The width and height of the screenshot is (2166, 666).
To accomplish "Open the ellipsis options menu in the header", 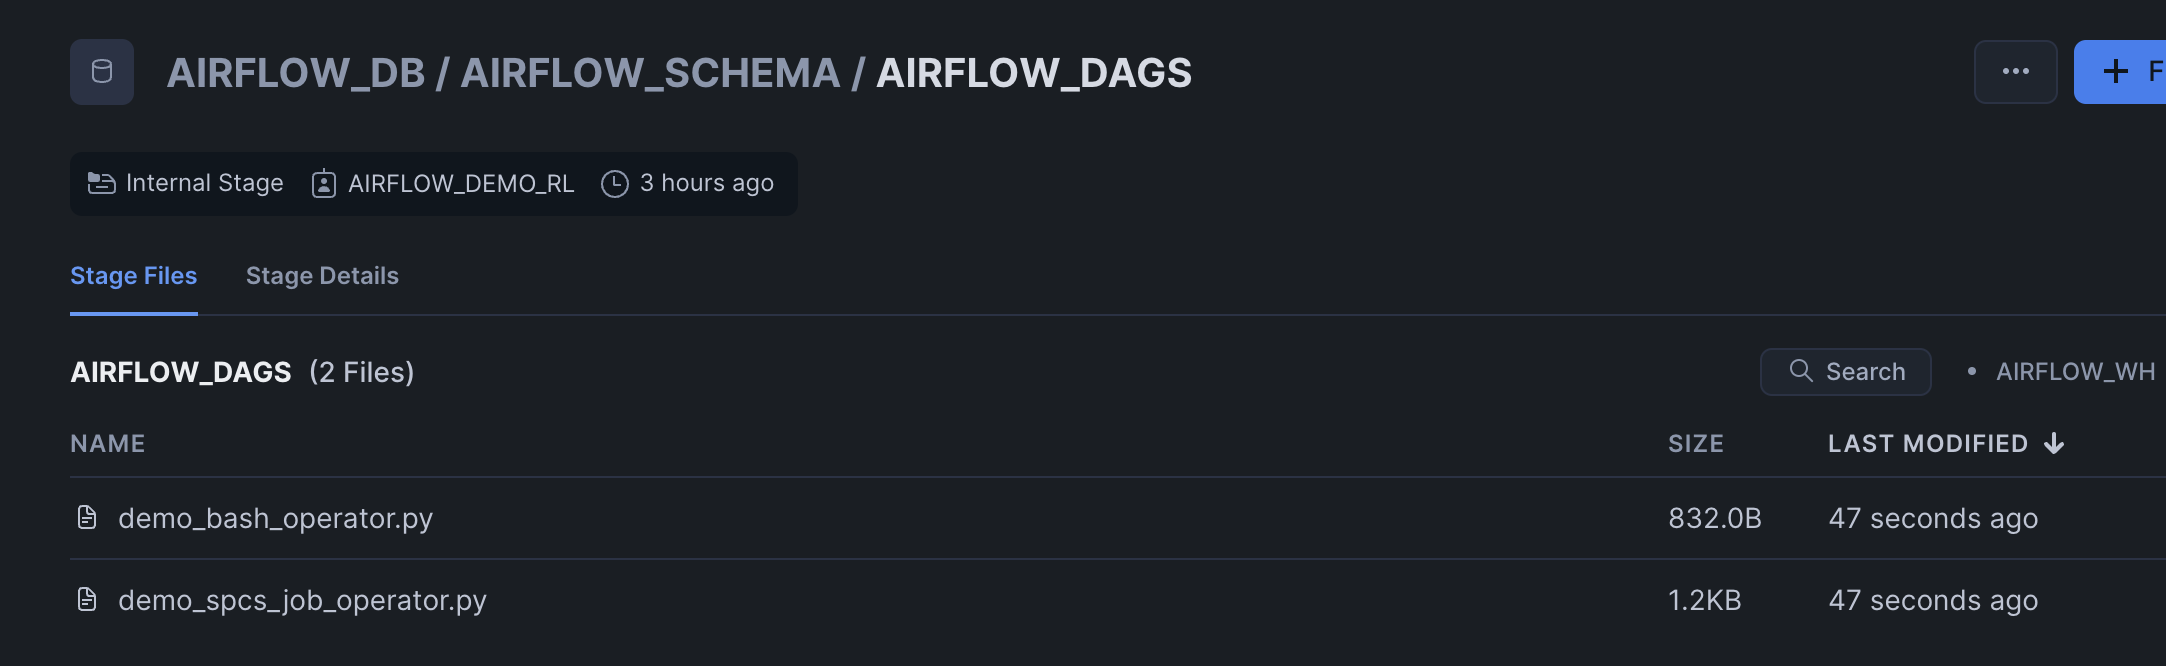I will pos(2016,71).
